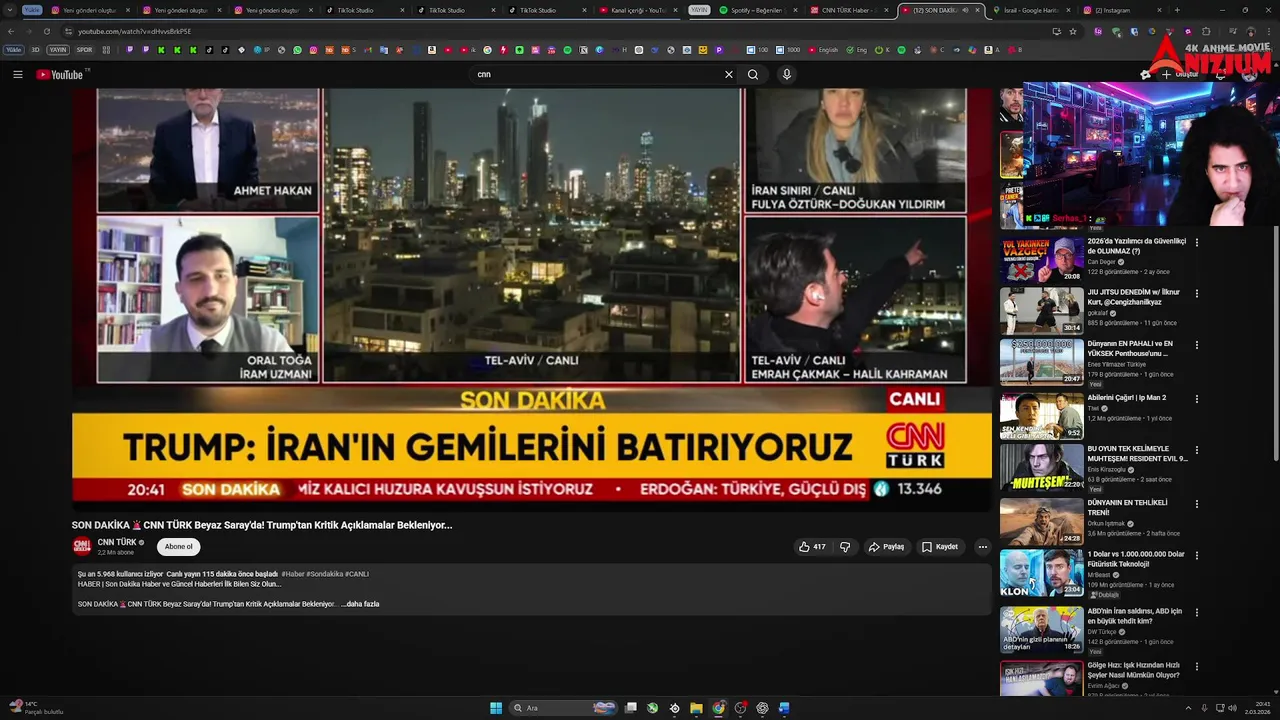Open ChatGPT icon in the taskbar
The height and width of the screenshot is (720, 1280).
pyautogui.click(x=762, y=708)
